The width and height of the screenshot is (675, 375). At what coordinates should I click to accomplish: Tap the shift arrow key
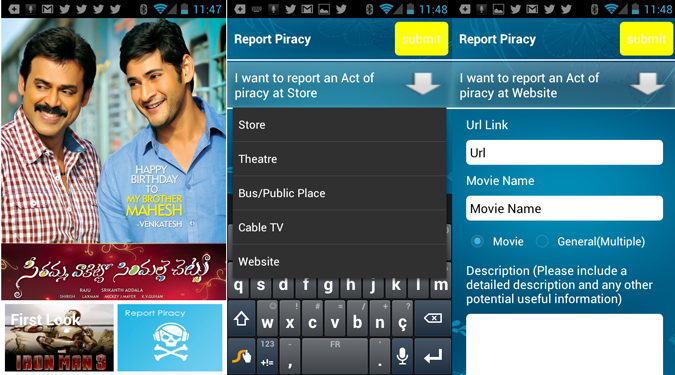pos(242,319)
